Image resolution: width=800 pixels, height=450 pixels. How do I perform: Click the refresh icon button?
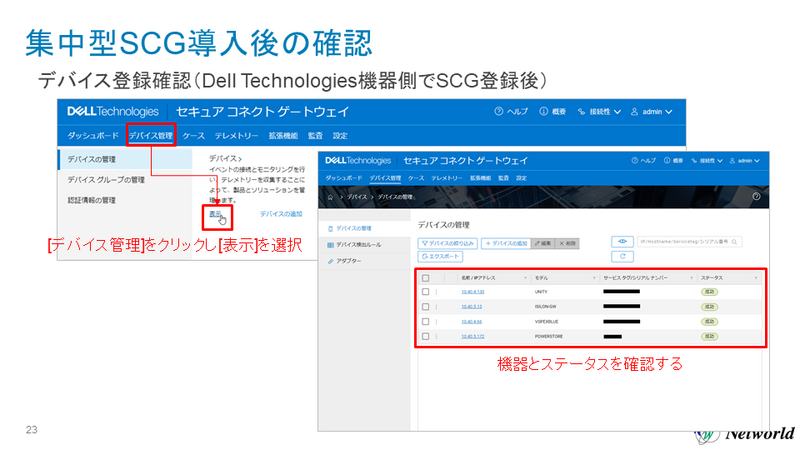622,256
